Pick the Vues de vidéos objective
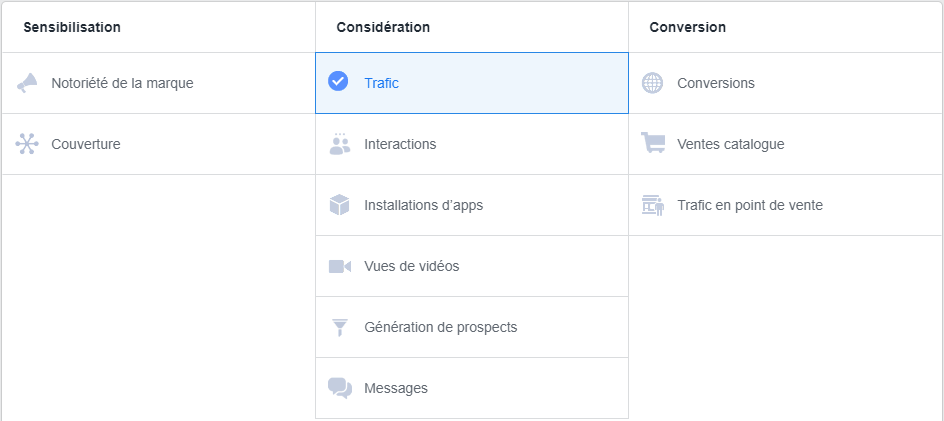This screenshot has height=421, width=944. [412, 266]
